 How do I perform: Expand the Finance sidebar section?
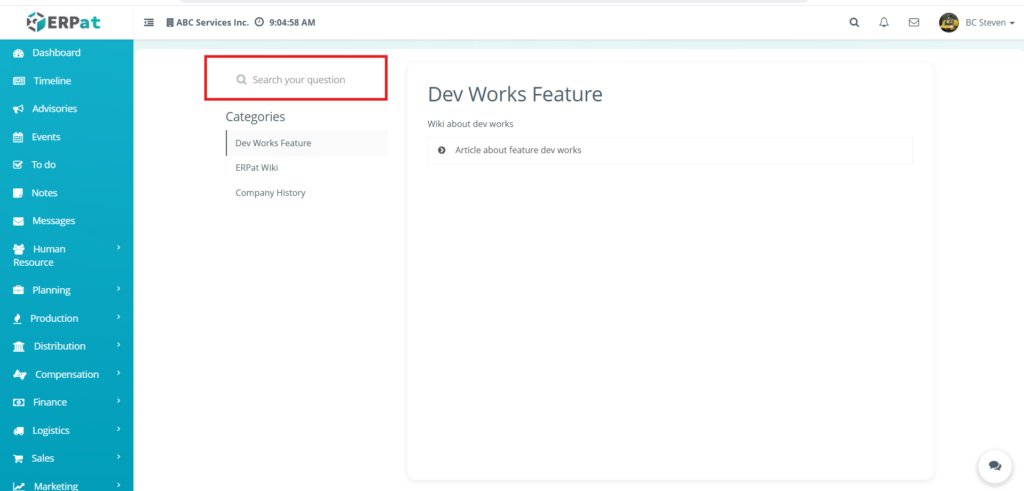click(x=65, y=402)
